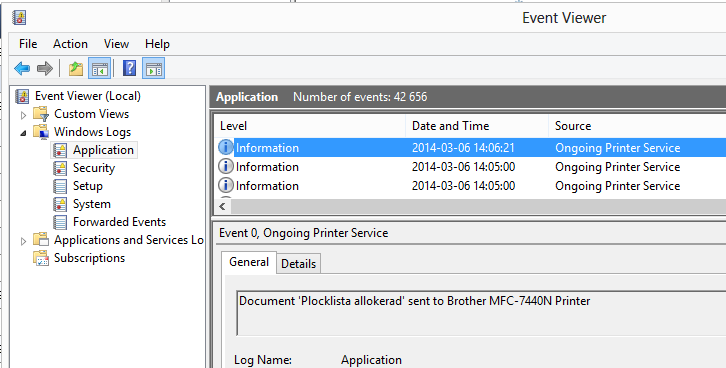Click the Event Viewer (Local) root icon
This screenshot has height=368, width=726.
point(22,96)
